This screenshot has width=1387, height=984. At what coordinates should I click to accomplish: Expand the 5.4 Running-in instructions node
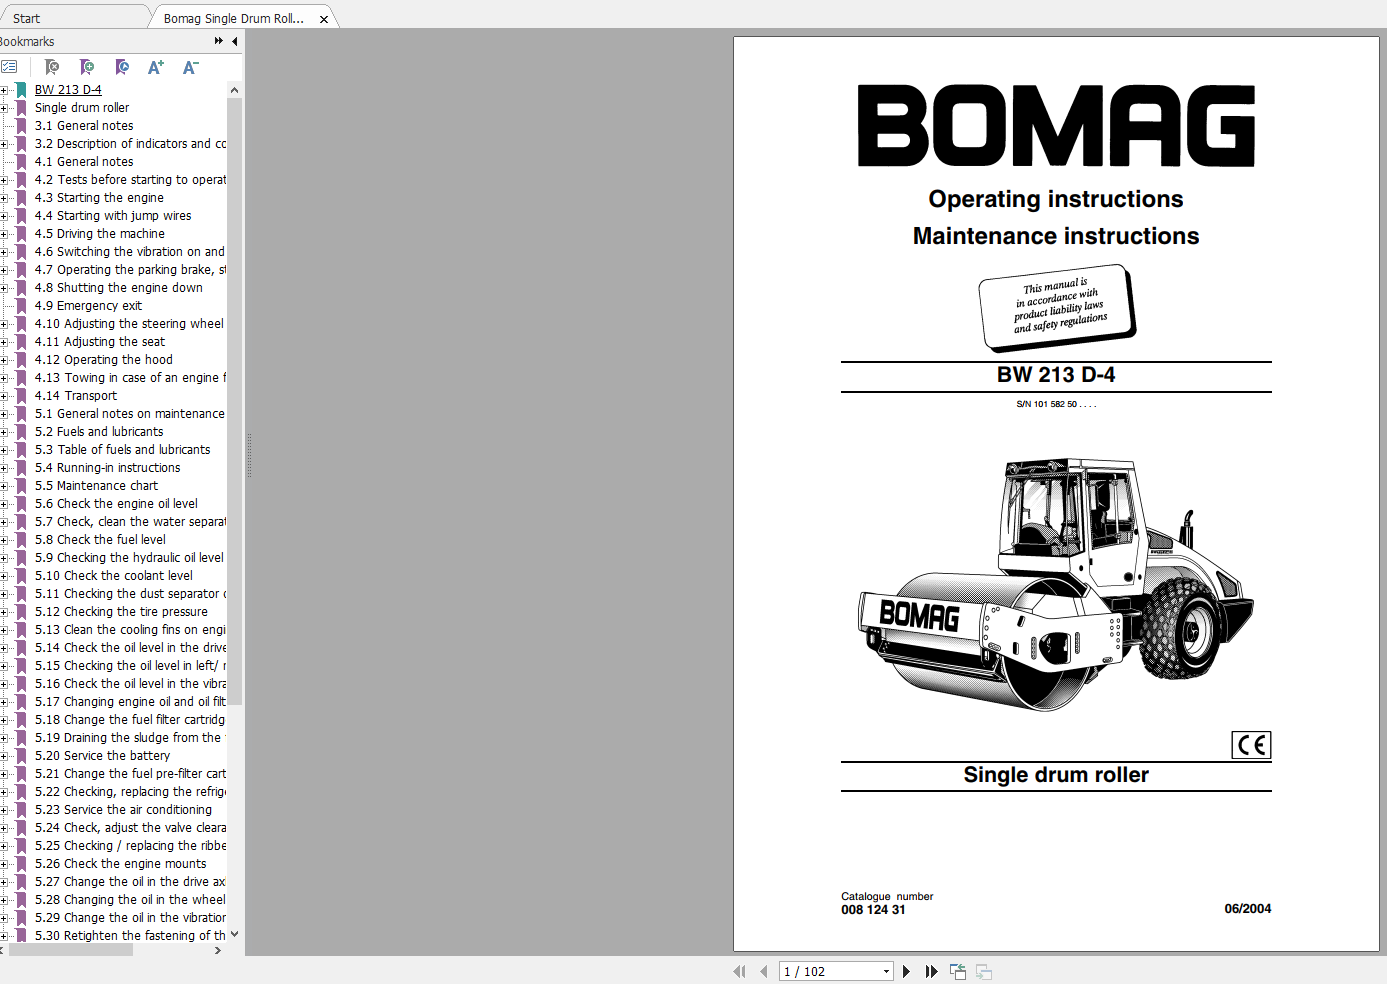[4, 468]
